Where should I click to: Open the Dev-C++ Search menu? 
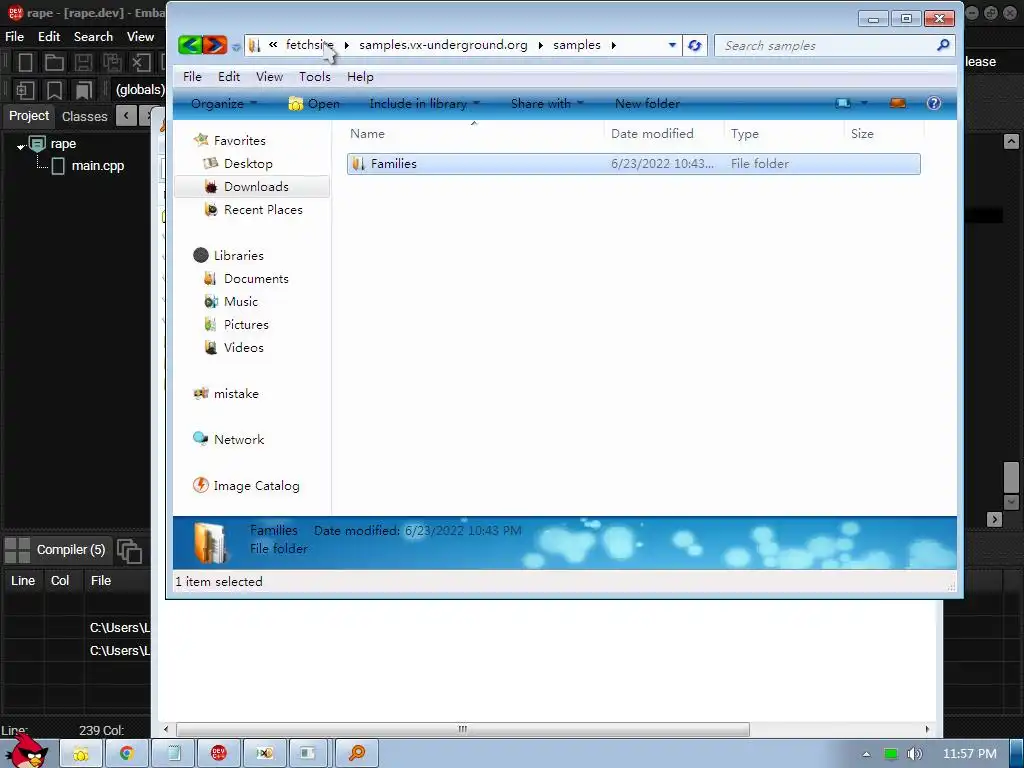[x=93, y=37]
